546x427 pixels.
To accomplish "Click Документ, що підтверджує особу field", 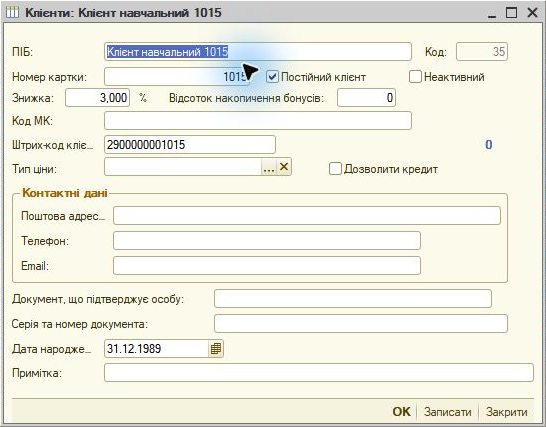I will [x=353, y=298].
